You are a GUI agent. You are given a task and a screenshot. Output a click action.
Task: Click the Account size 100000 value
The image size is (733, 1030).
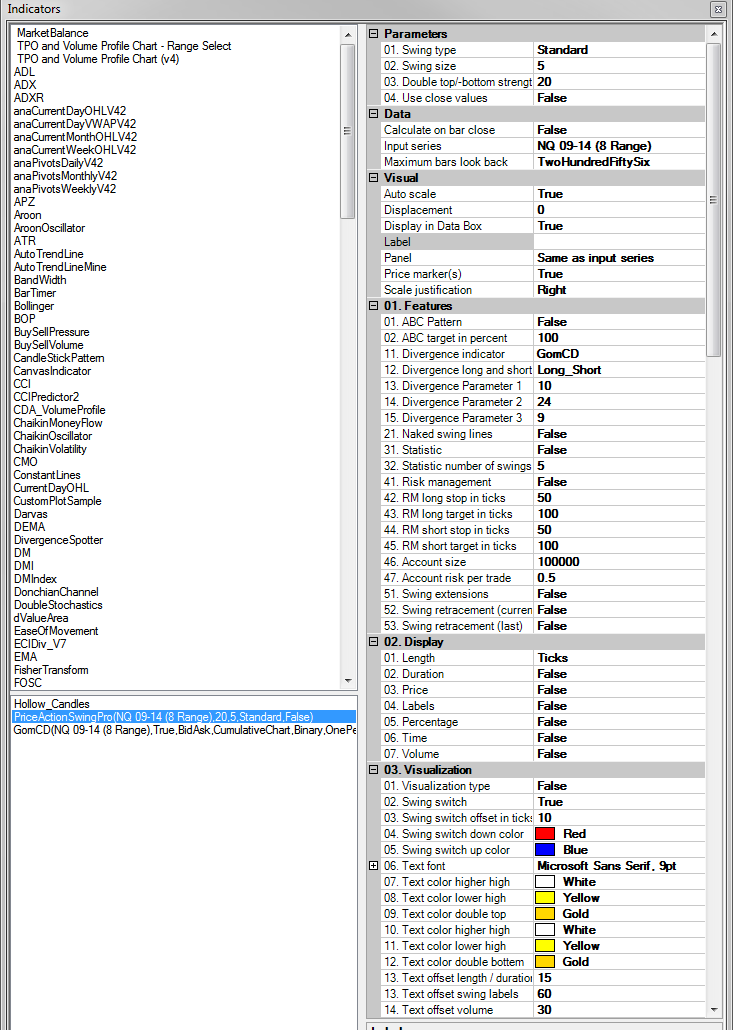(x=619, y=562)
